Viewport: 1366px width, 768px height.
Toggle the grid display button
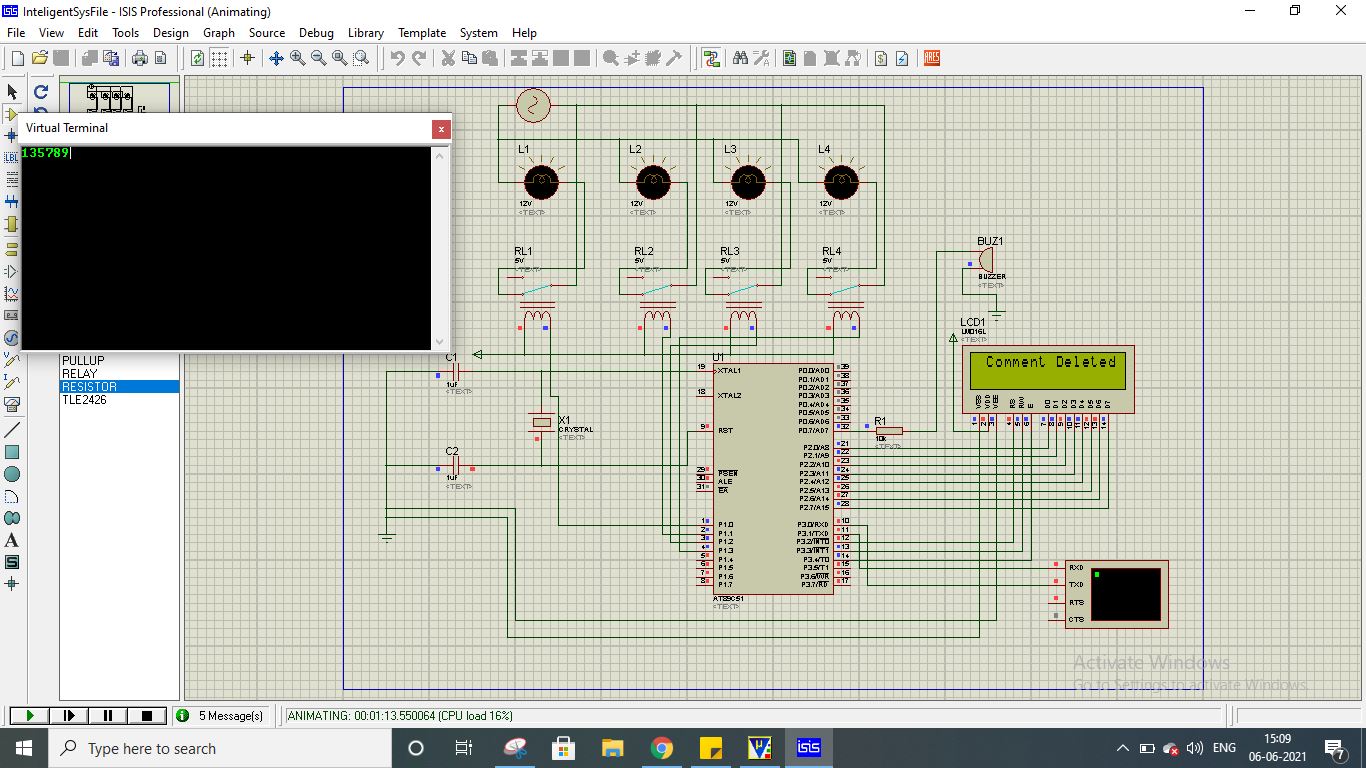pyautogui.click(x=219, y=59)
